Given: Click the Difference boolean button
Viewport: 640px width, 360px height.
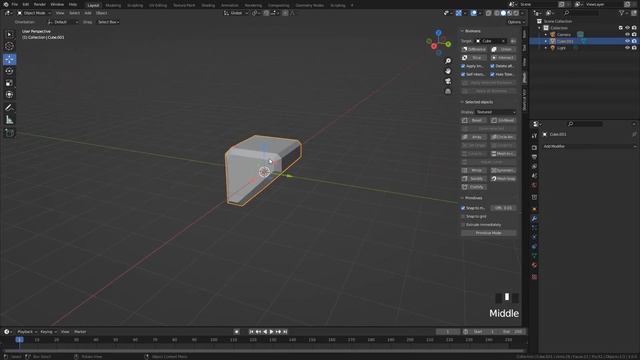Looking at the screenshot, I should pyautogui.click(x=474, y=49).
